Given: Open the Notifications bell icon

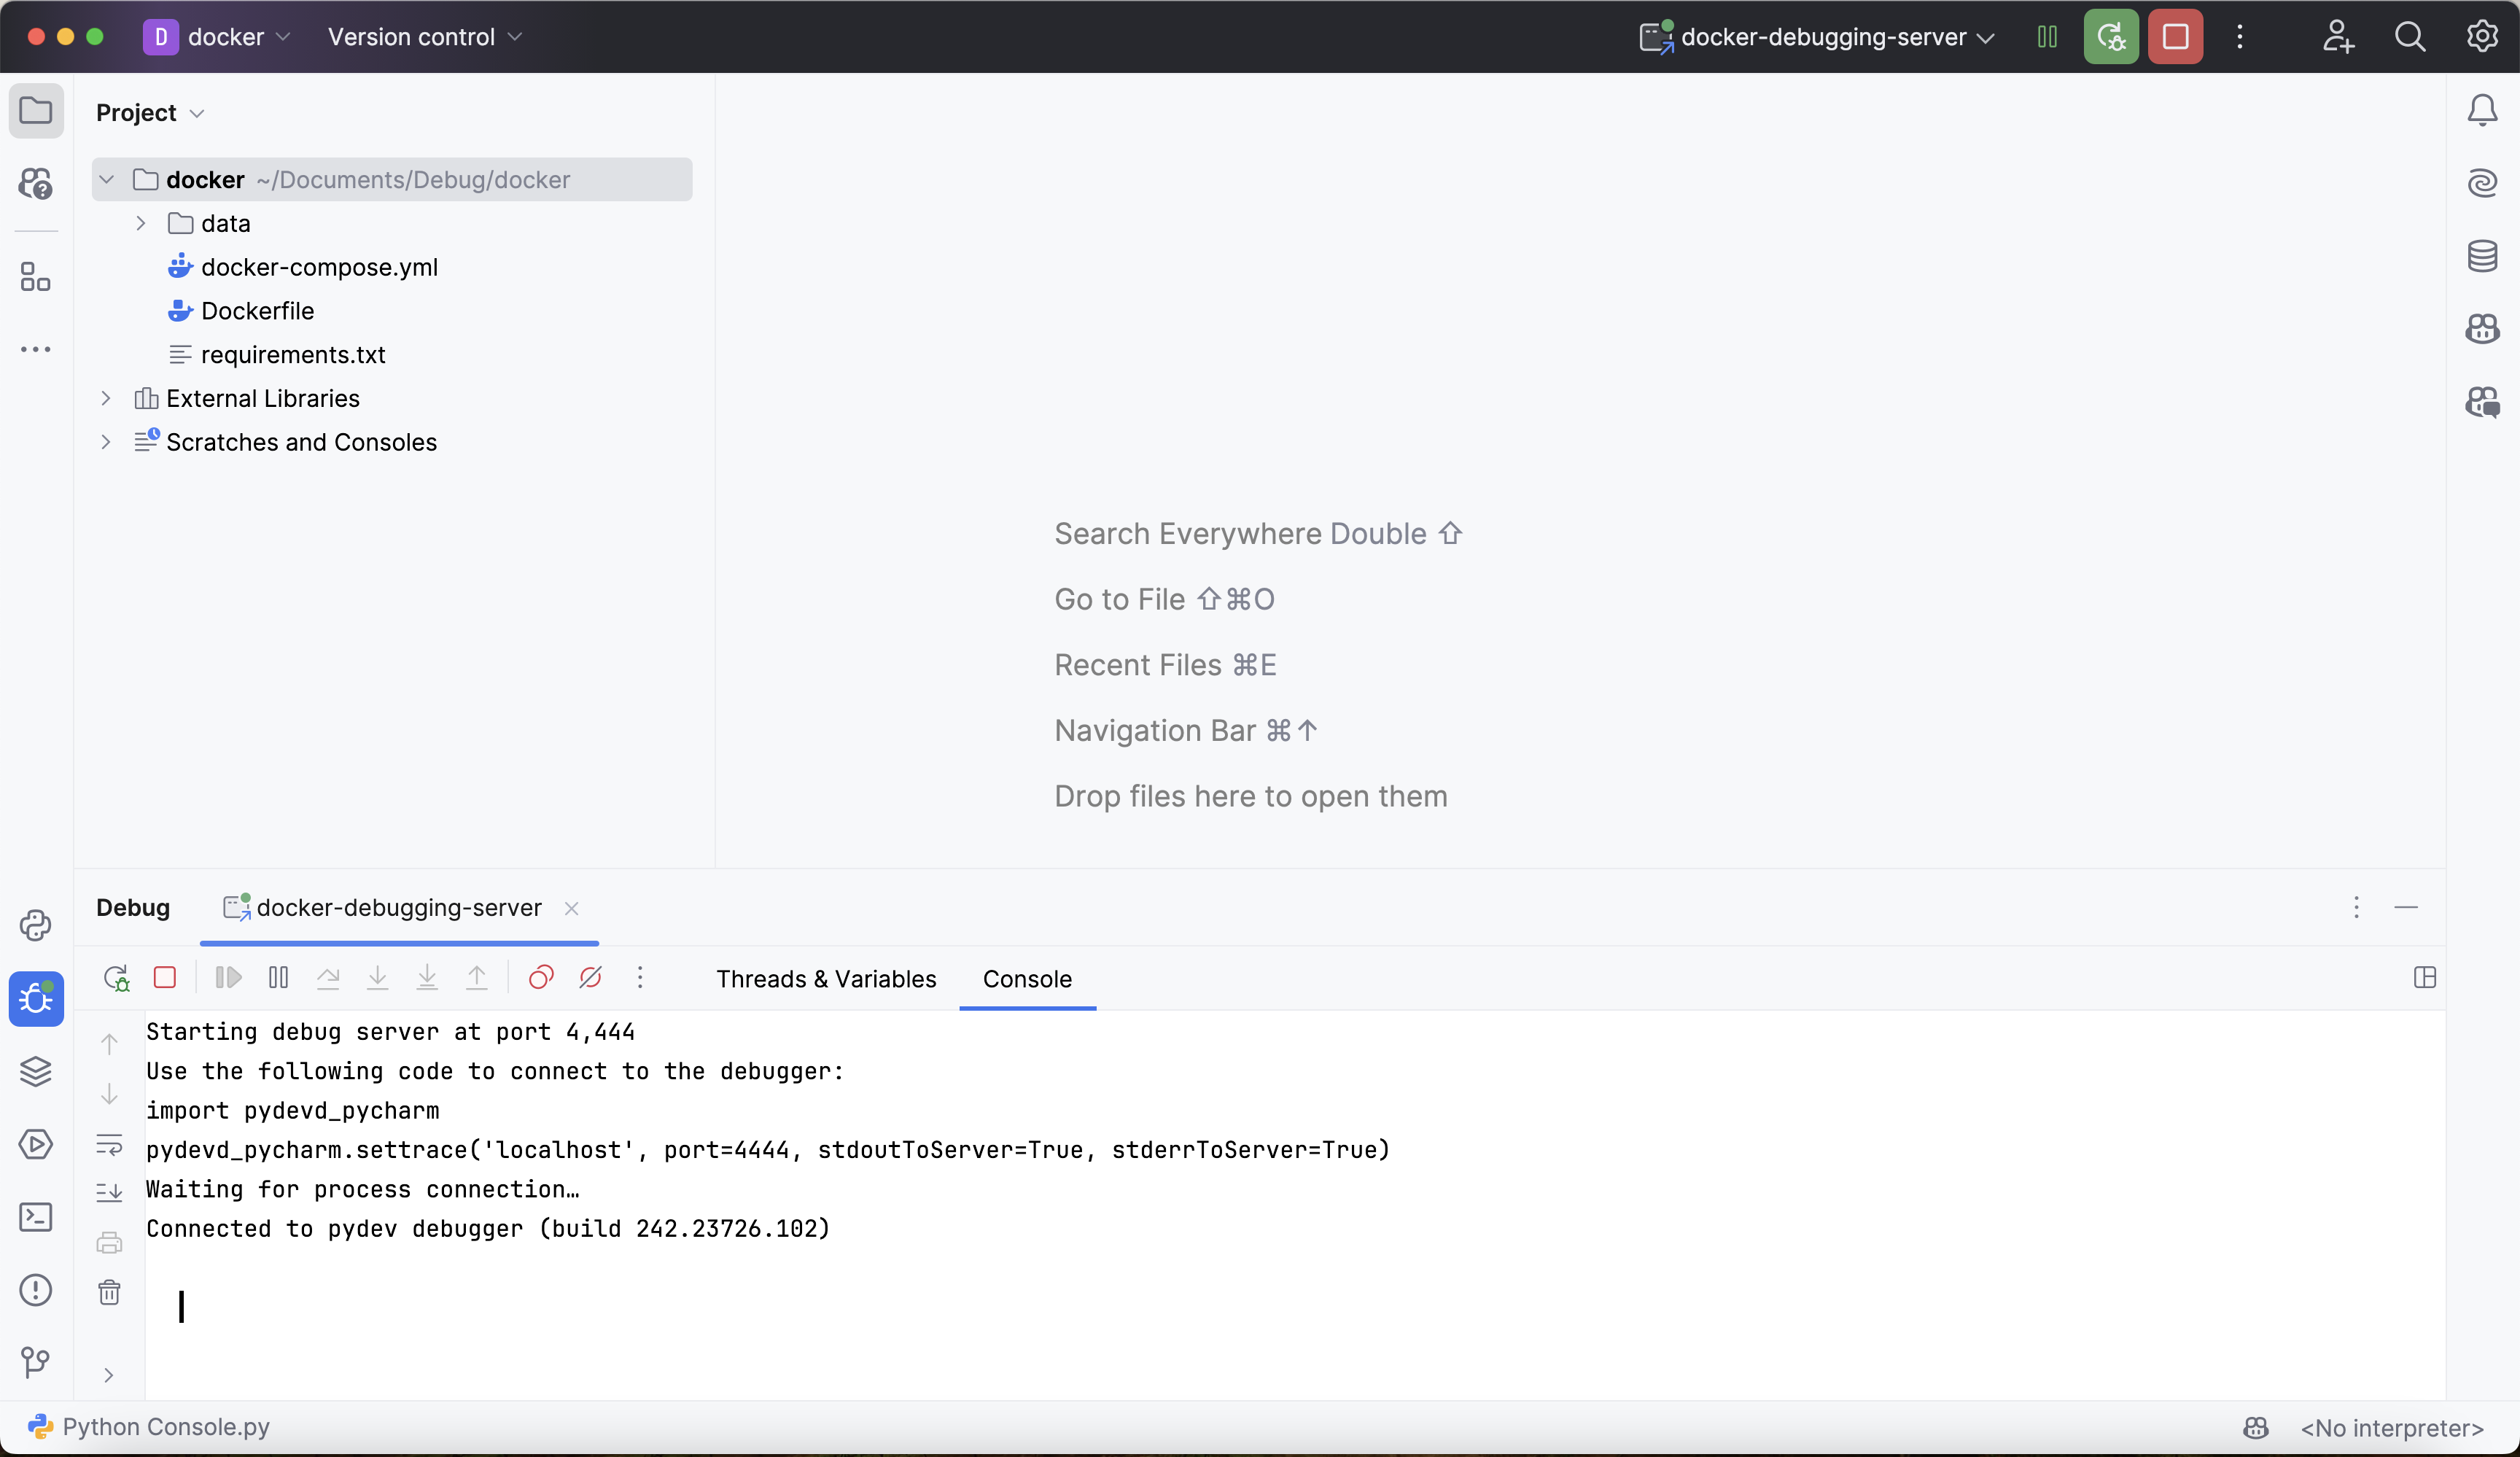Looking at the screenshot, I should pyautogui.click(x=2482, y=110).
